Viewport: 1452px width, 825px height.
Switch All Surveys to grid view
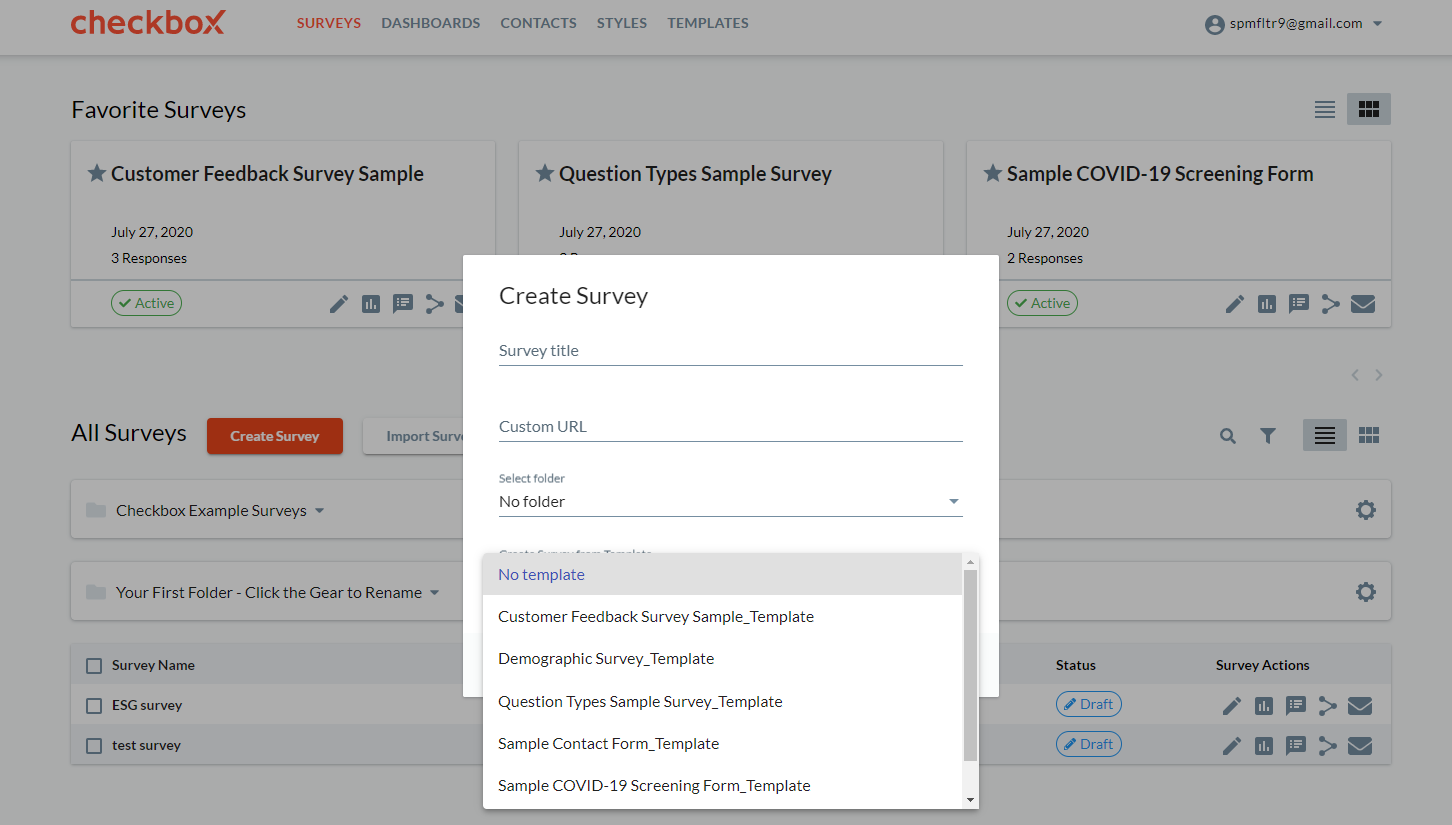(x=1369, y=435)
